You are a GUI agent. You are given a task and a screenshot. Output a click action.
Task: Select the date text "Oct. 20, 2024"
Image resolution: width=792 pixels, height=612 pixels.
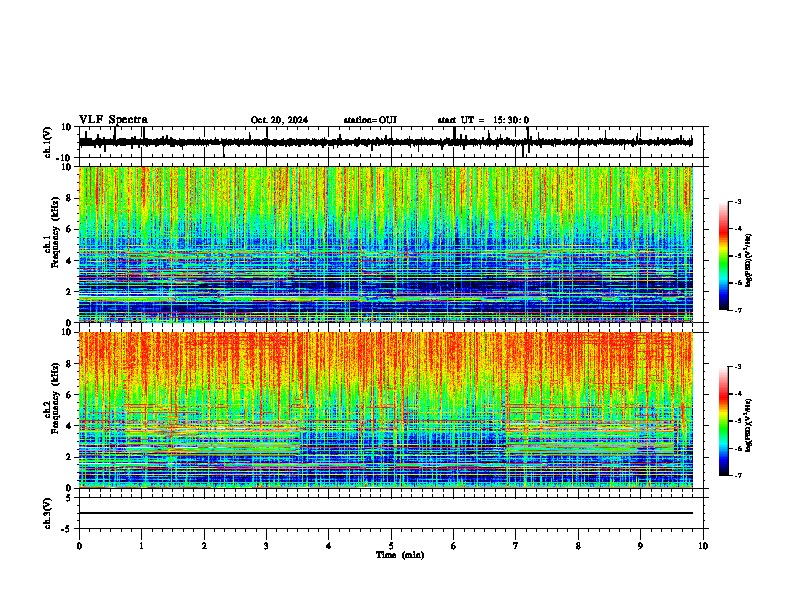coord(279,120)
